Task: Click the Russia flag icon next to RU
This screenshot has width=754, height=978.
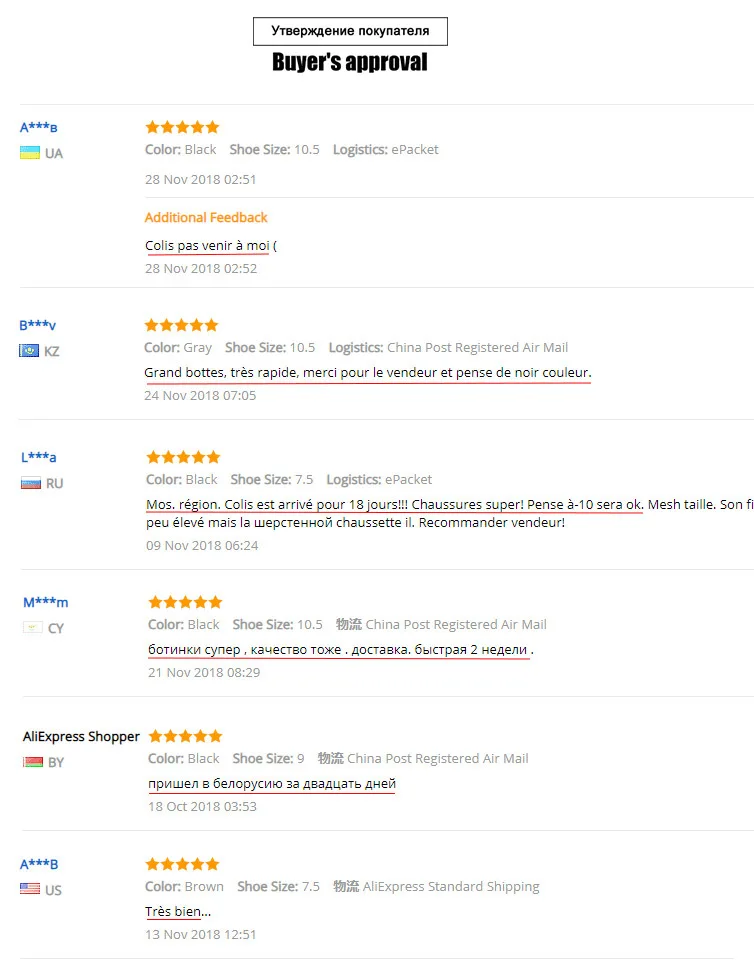Action: [x=31, y=483]
